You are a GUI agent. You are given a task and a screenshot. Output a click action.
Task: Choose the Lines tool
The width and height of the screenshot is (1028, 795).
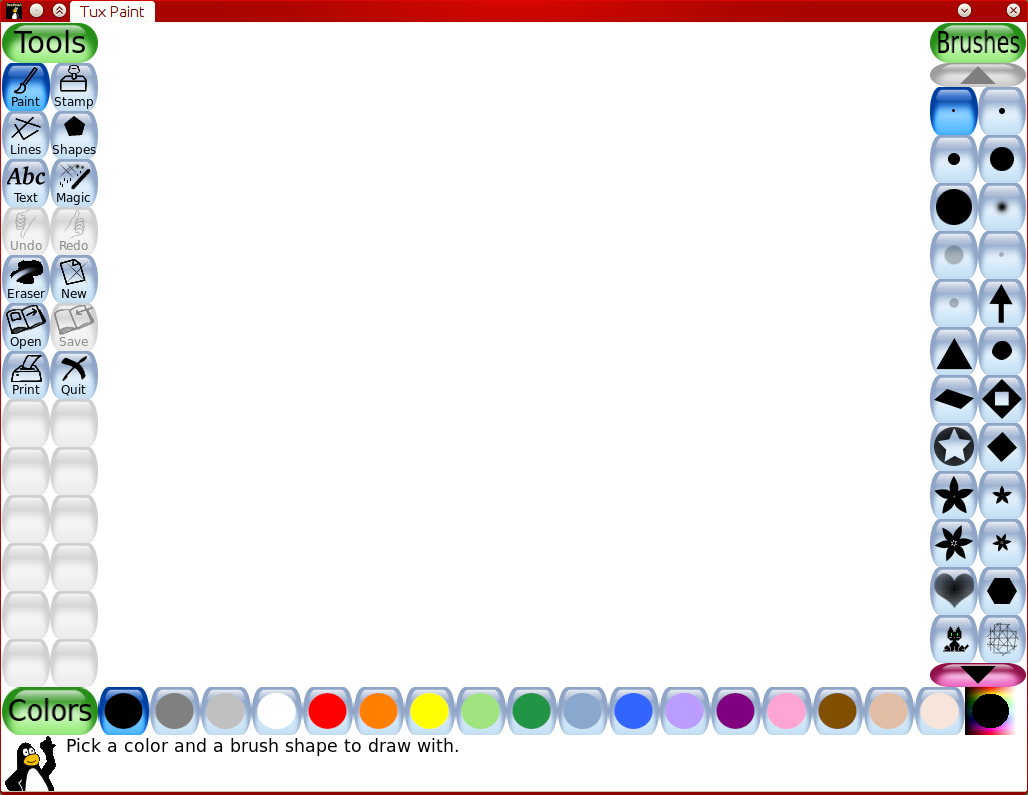point(26,134)
